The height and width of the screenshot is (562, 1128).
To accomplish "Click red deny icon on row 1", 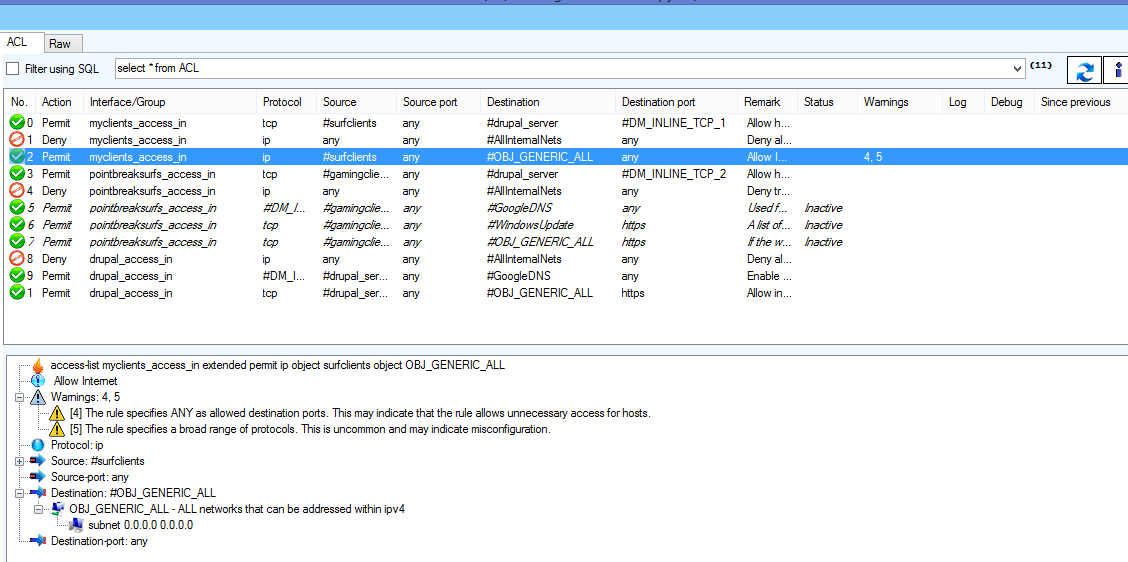I will click(17, 140).
